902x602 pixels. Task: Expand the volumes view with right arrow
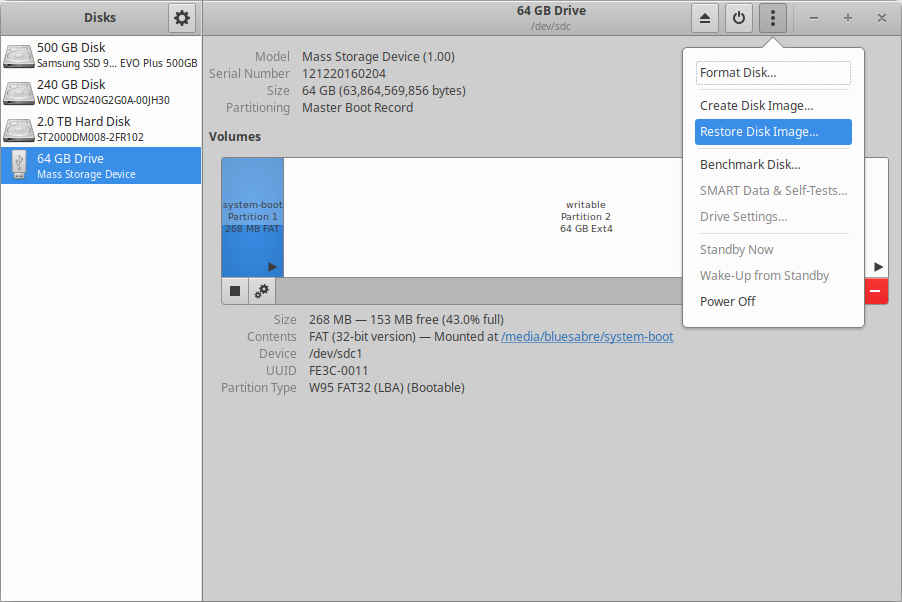(877, 266)
